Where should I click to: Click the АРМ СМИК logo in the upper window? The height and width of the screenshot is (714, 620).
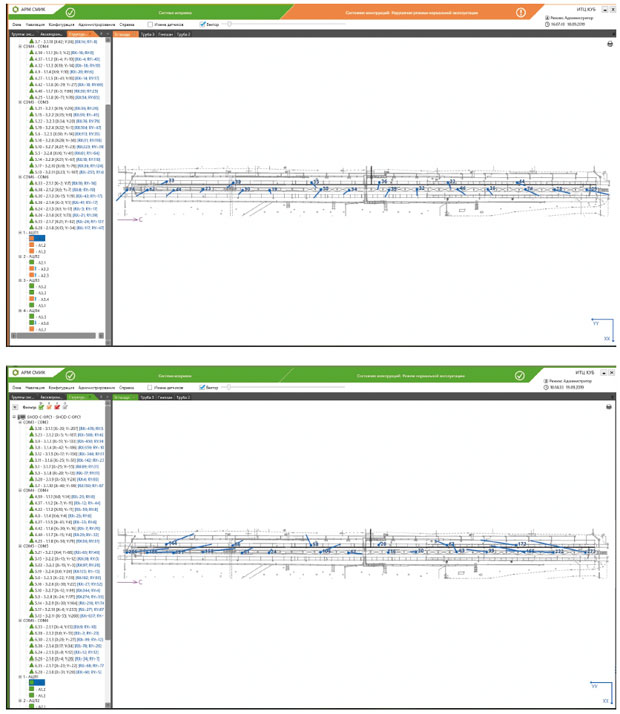[29, 9]
